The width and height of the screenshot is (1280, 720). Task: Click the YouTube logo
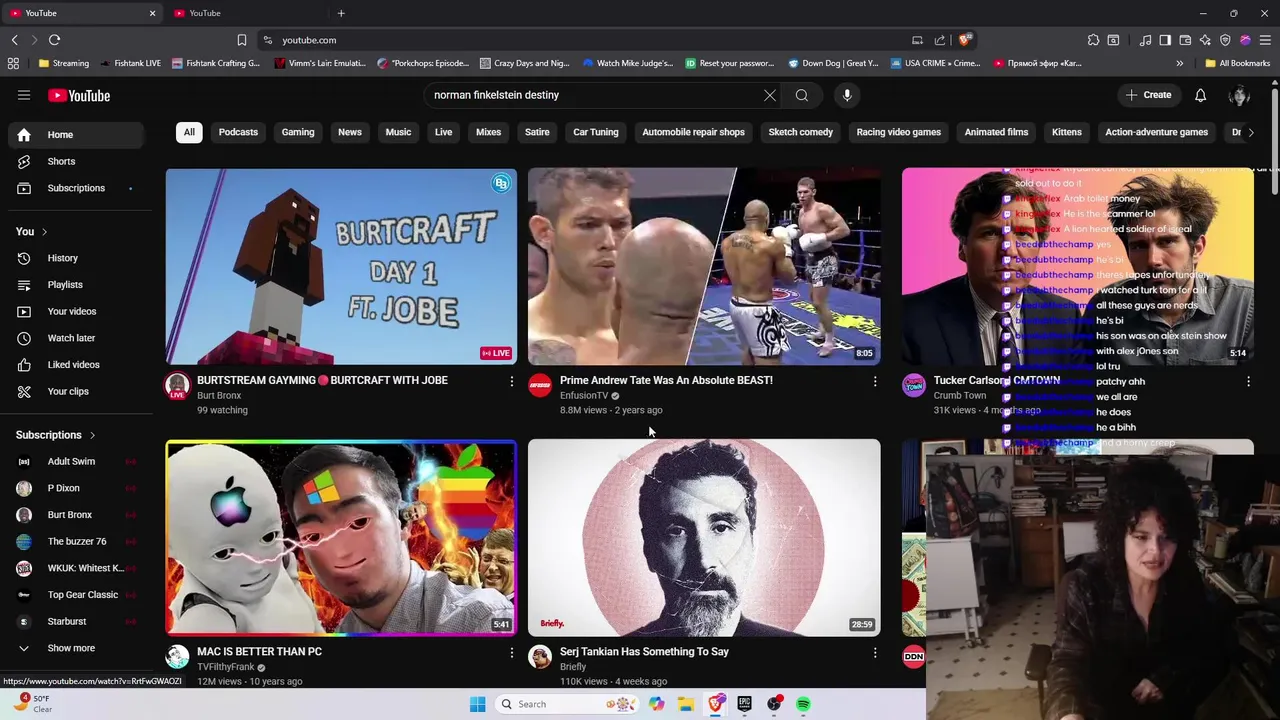tap(79, 95)
